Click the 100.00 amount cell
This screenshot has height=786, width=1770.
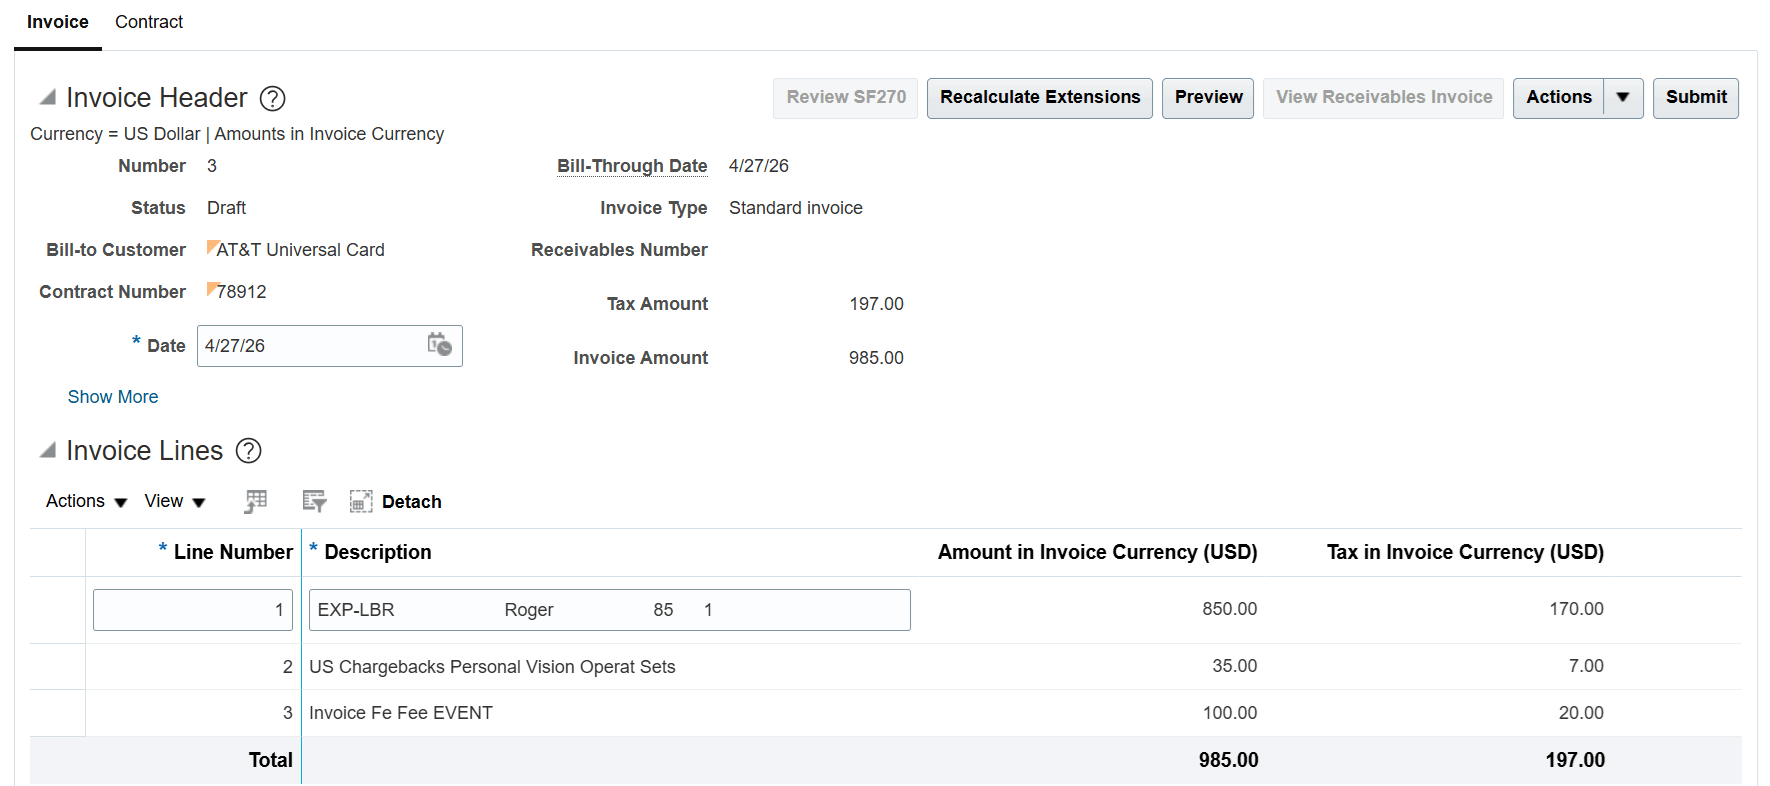(x=1229, y=713)
